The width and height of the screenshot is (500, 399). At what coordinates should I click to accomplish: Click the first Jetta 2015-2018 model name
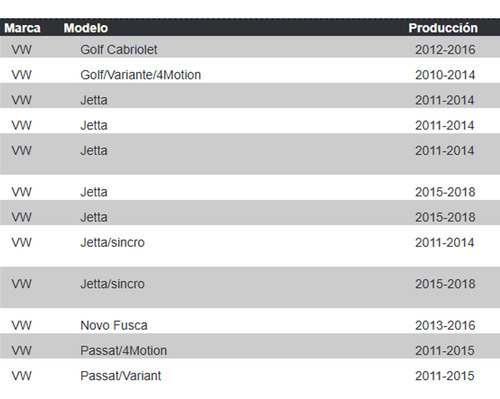(94, 192)
